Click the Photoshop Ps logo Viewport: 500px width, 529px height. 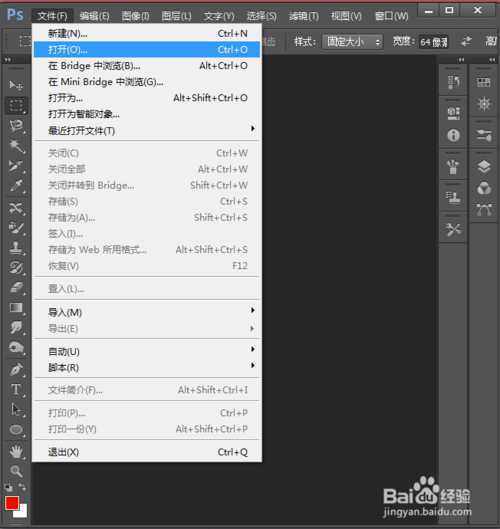(15, 15)
